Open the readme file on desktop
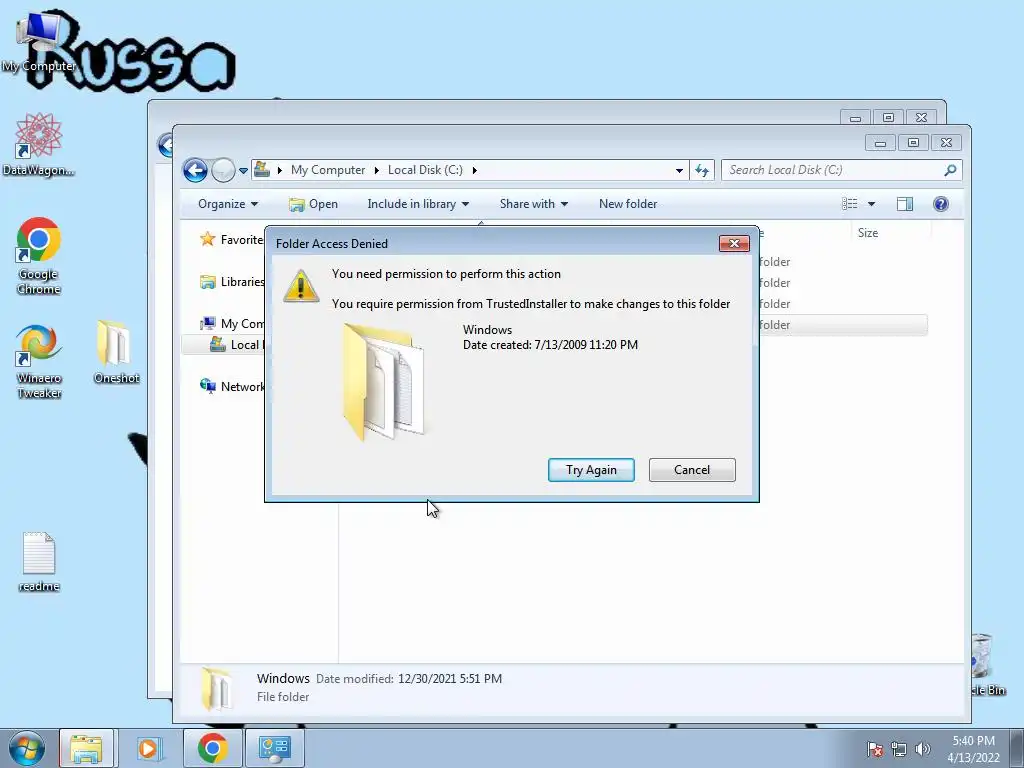The height and width of the screenshot is (768, 1024). [39, 562]
